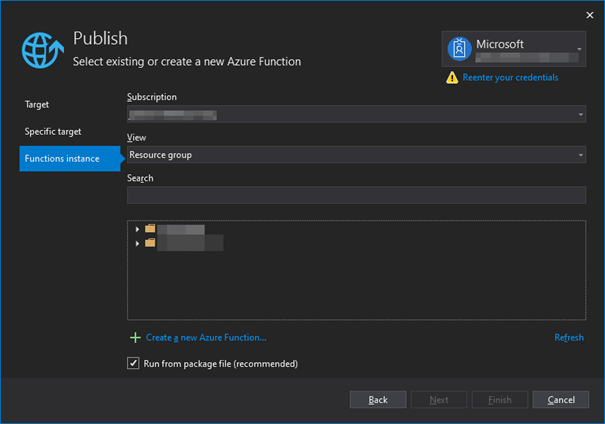Viewport: 605px width, 424px height.
Task: Expand the first resource group tree node
Action: [x=137, y=229]
